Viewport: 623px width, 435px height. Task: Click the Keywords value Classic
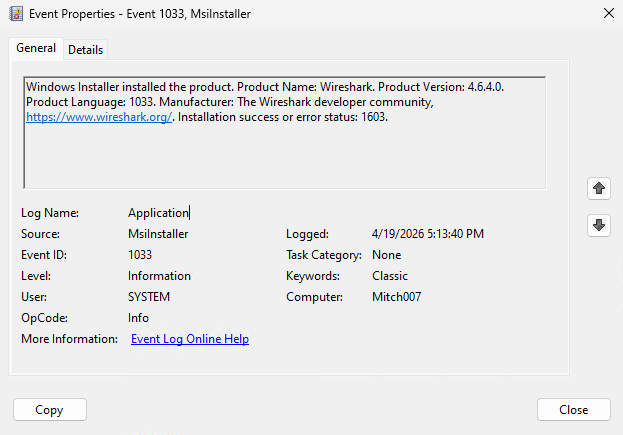click(x=390, y=276)
